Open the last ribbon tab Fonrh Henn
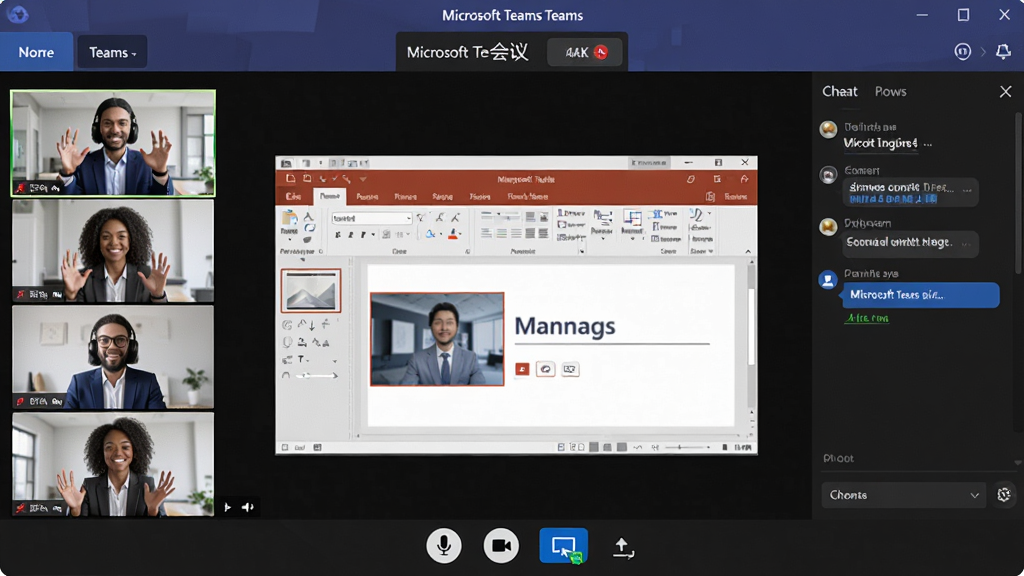 (x=528, y=197)
